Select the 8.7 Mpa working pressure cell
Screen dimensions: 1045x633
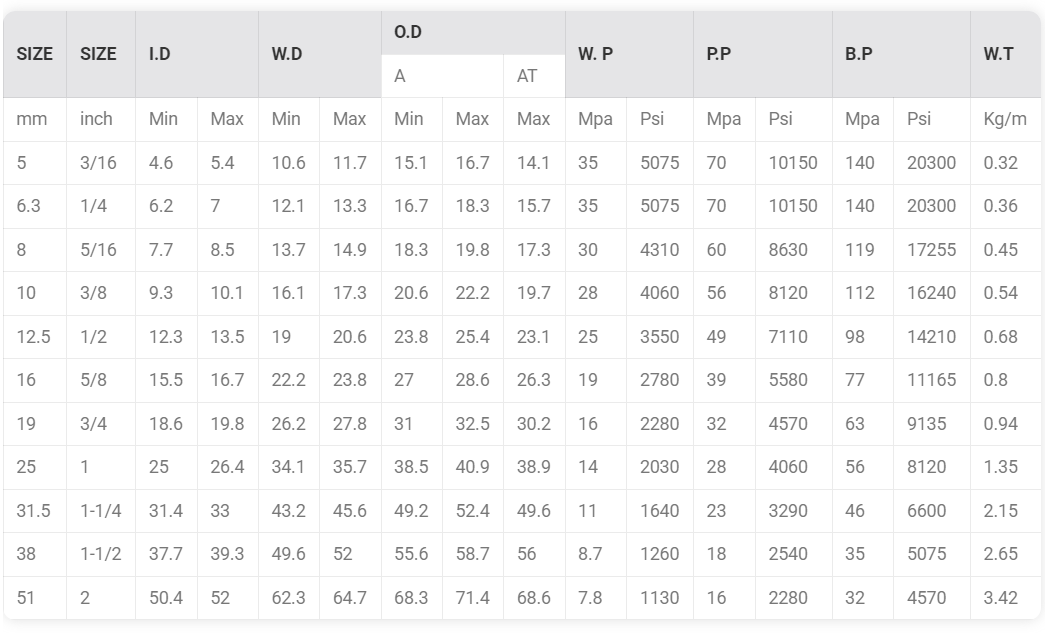(x=596, y=554)
